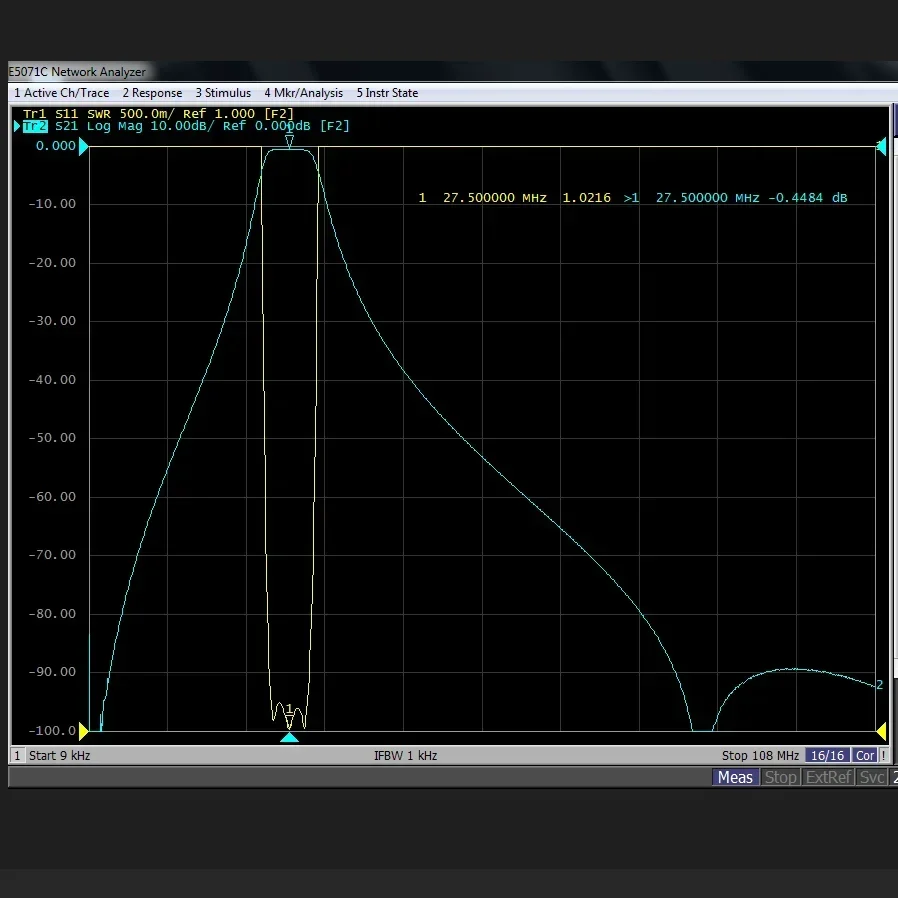This screenshot has height=898, width=898.
Task: Click the IFBW 1 kHz setting
Action: coord(405,756)
